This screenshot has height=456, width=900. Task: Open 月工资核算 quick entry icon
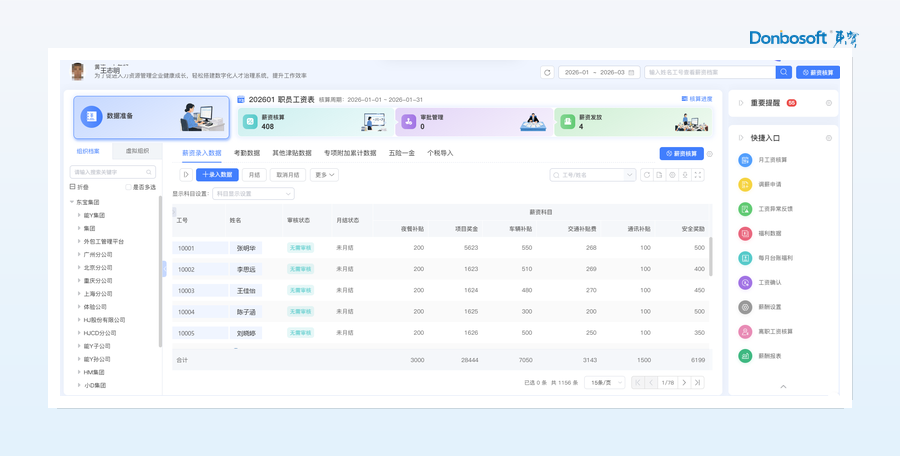coord(745,160)
